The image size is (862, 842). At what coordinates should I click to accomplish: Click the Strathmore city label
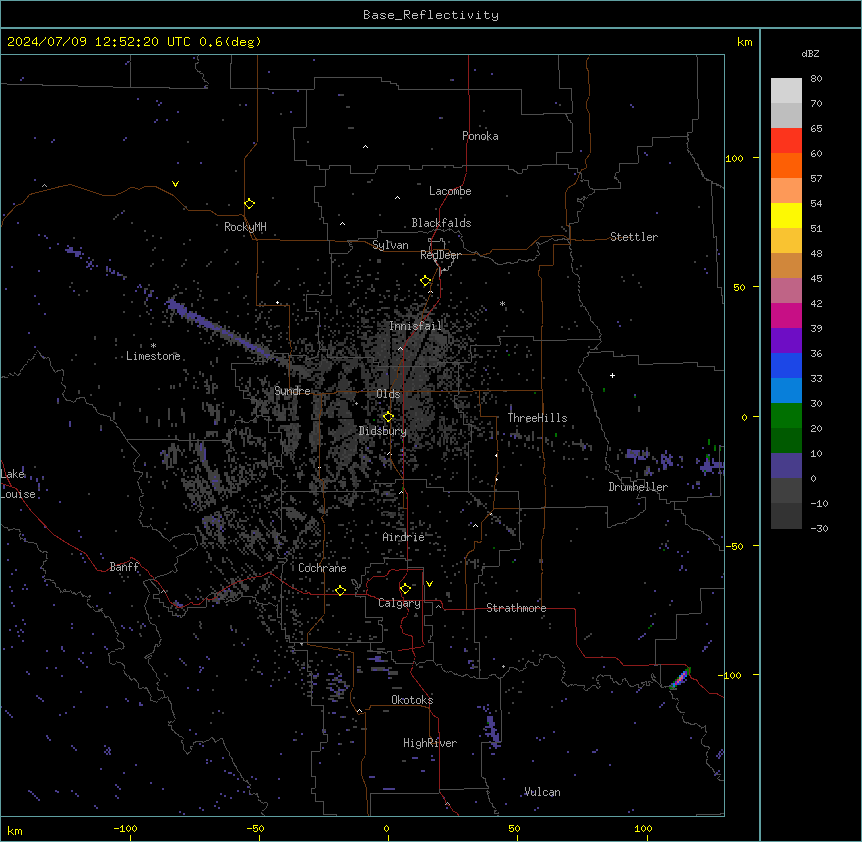[516, 608]
